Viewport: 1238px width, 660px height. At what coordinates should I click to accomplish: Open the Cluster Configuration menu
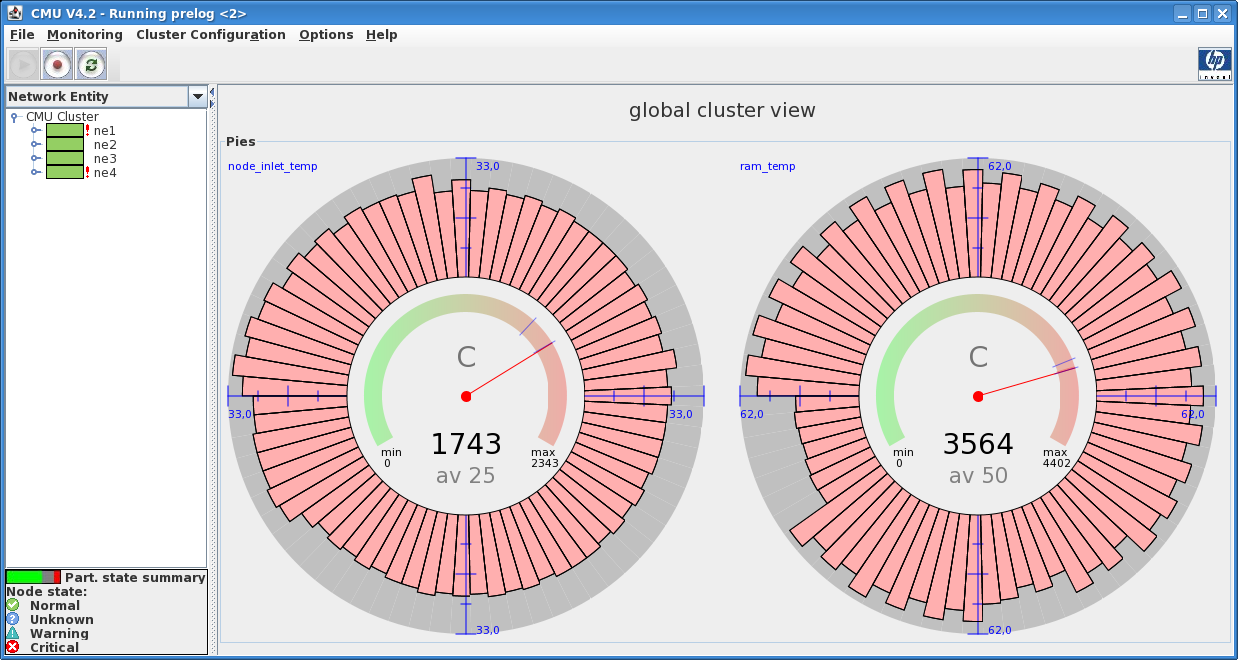[210, 34]
